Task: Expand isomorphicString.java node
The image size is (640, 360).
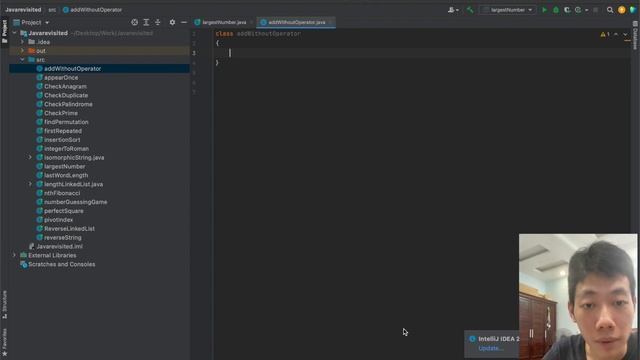Action: [30, 158]
